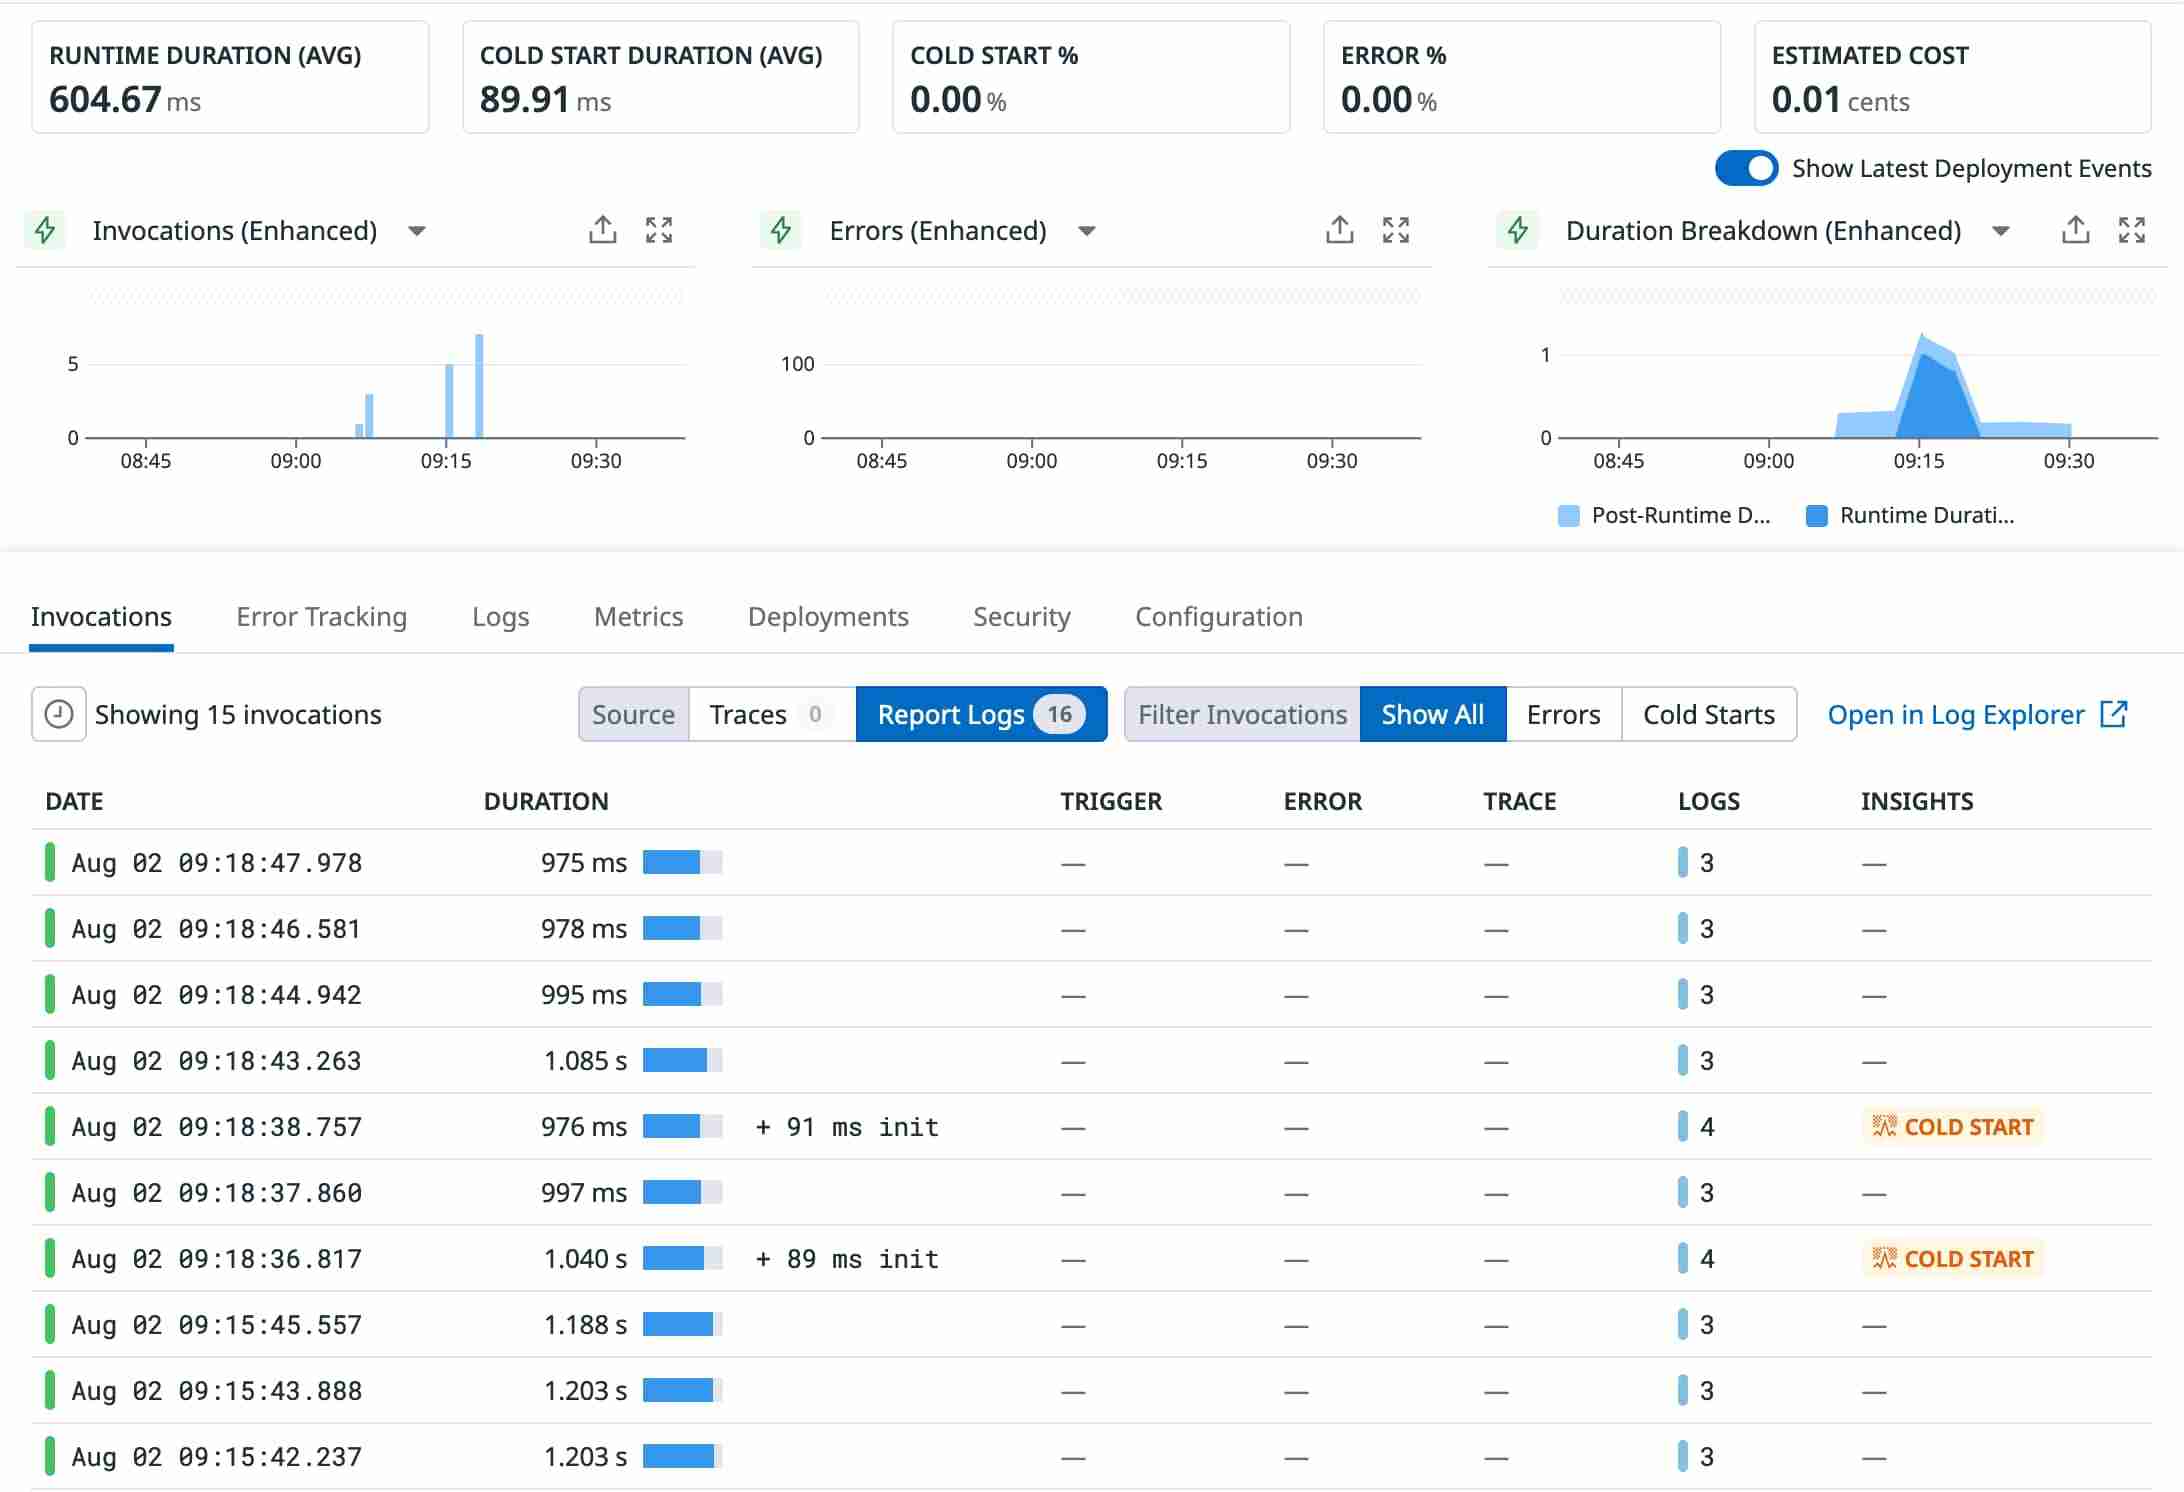Image resolution: width=2184 pixels, height=1492 pixels.
Task: Click Runtime Duration legend color swatch
Action: [x=1816, y=515]
